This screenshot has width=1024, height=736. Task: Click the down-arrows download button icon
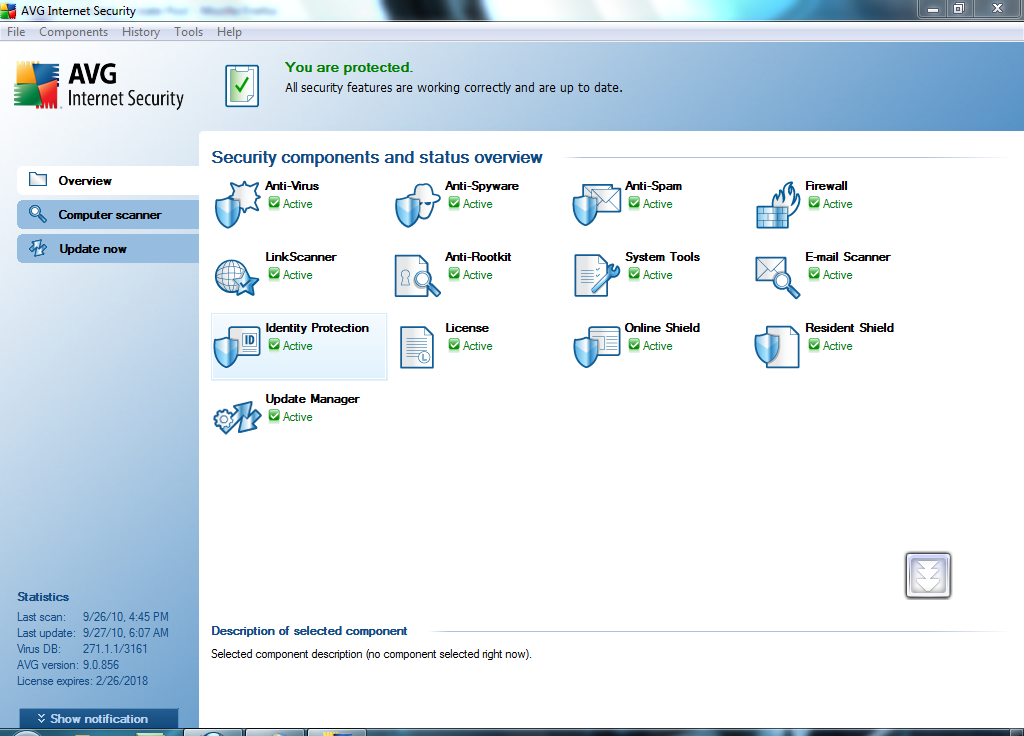pyautogui.click(x=928, y=575)
